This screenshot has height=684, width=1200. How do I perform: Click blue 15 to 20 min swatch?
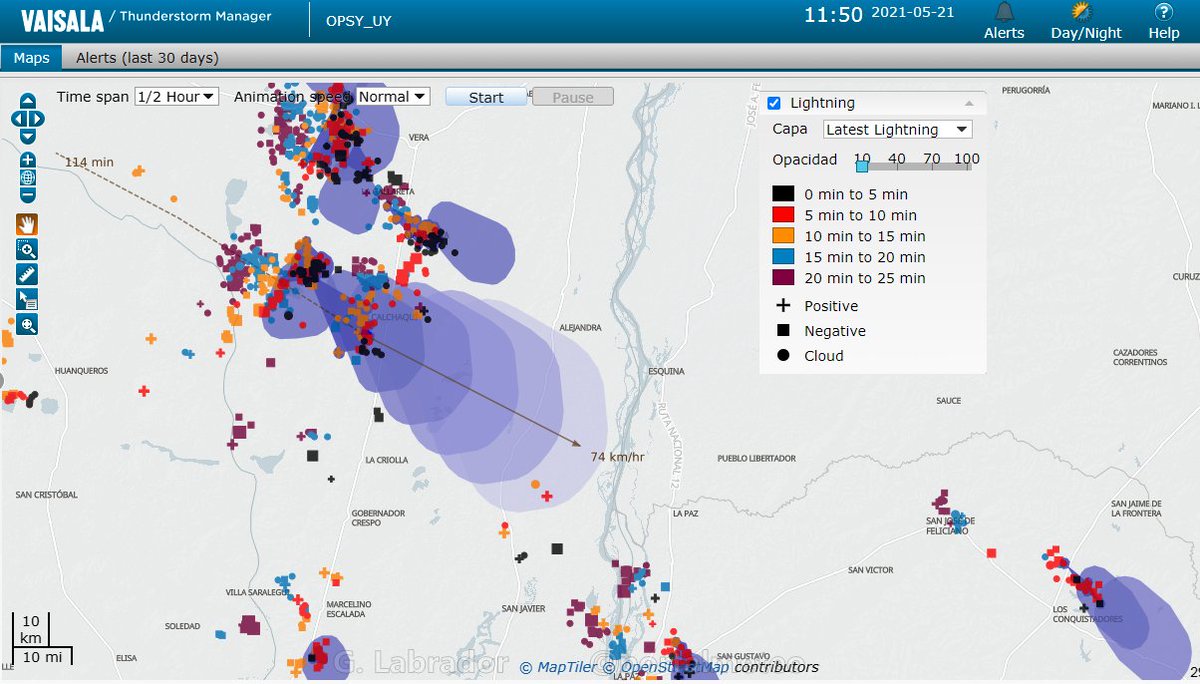(783, 257)
